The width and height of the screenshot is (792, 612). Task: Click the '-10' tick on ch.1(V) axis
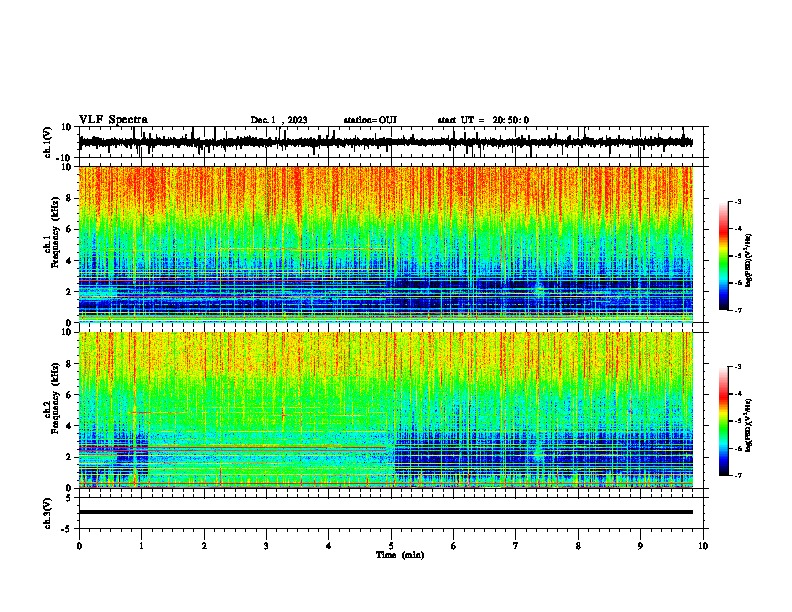pyautogui.click(x=65, y=158)
